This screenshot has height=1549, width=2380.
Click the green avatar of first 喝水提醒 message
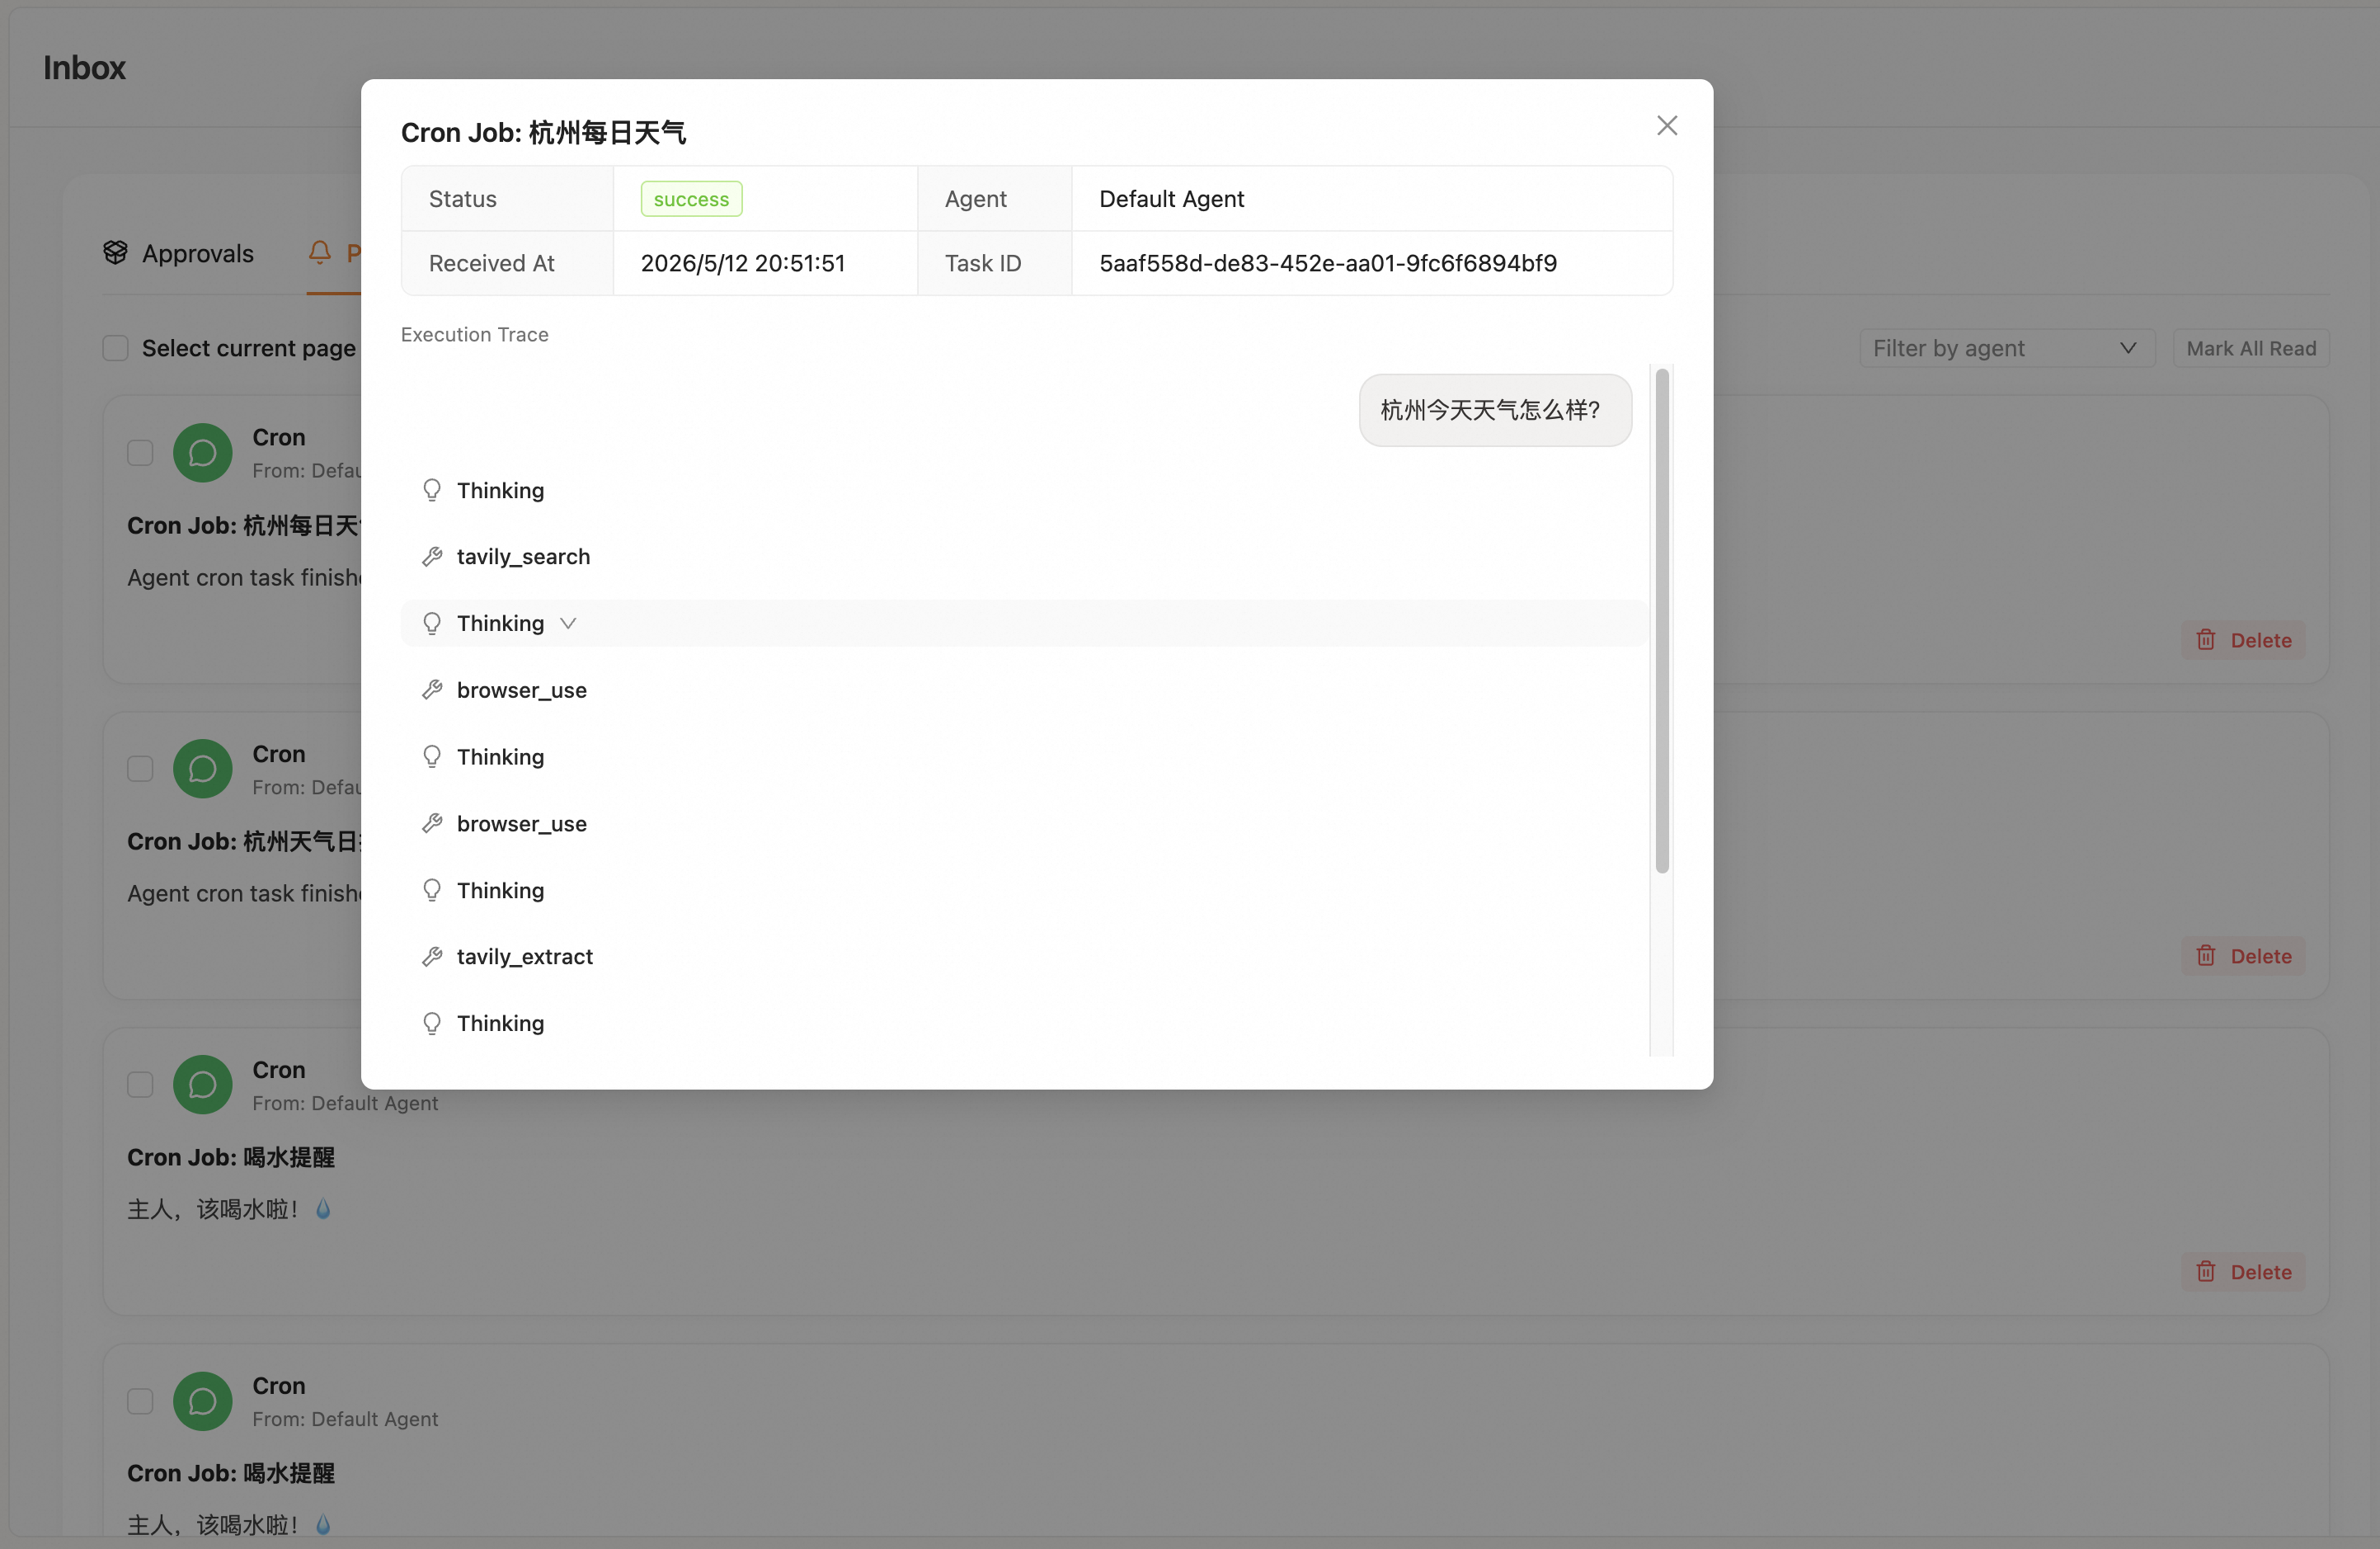click(x=203, y=1085)
